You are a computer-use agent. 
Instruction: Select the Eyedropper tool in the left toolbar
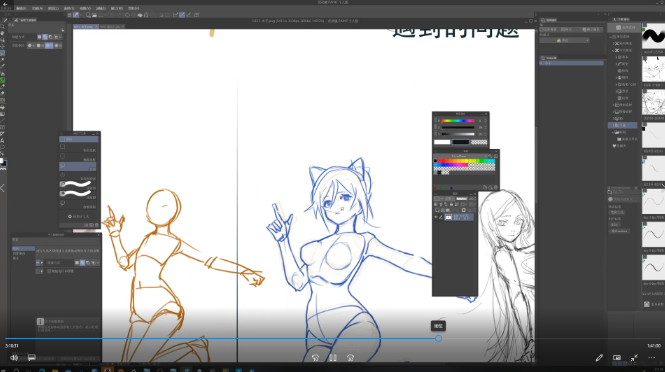[3, 66]
